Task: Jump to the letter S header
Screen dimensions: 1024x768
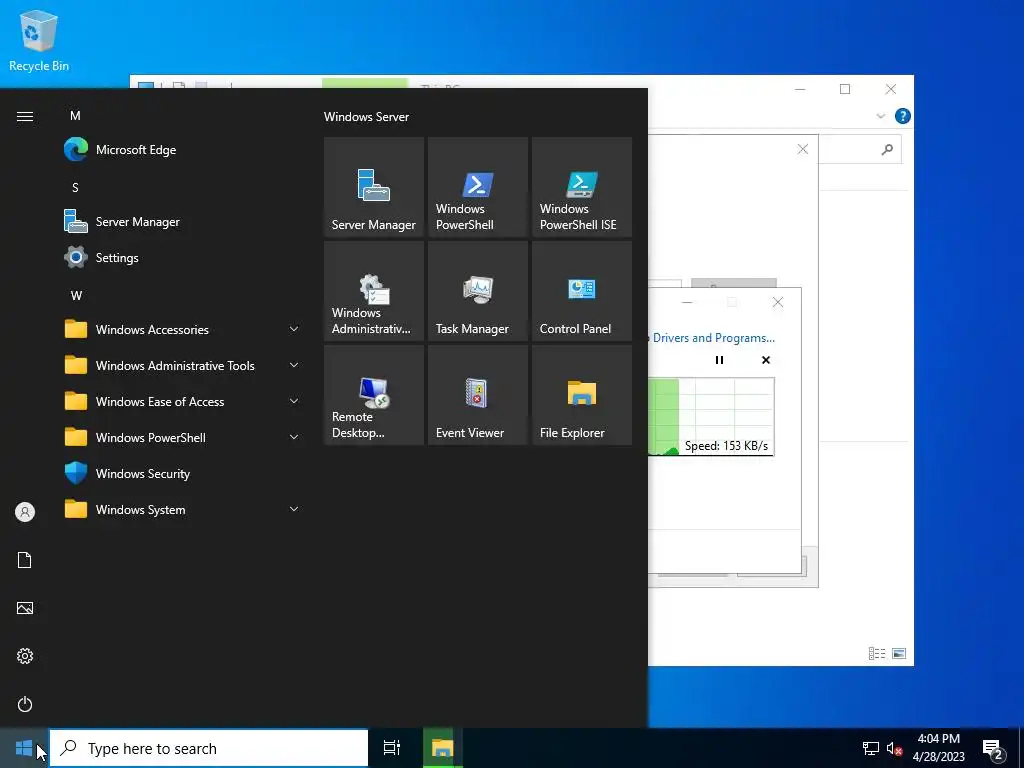Action: tap(75, 188)
